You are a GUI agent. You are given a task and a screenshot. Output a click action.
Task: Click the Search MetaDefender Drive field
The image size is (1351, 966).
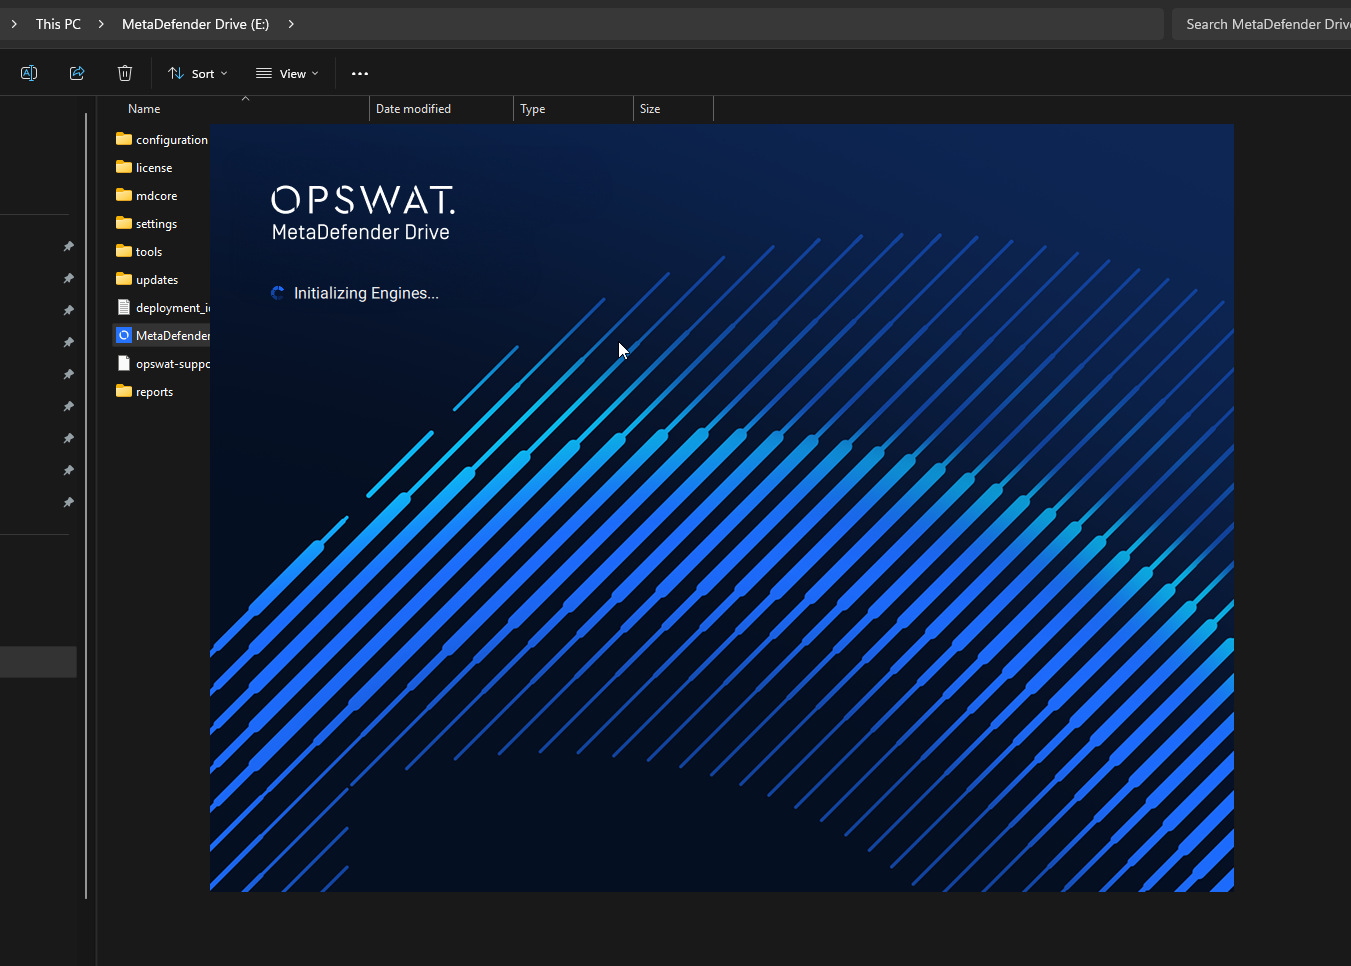(1262, 24)
